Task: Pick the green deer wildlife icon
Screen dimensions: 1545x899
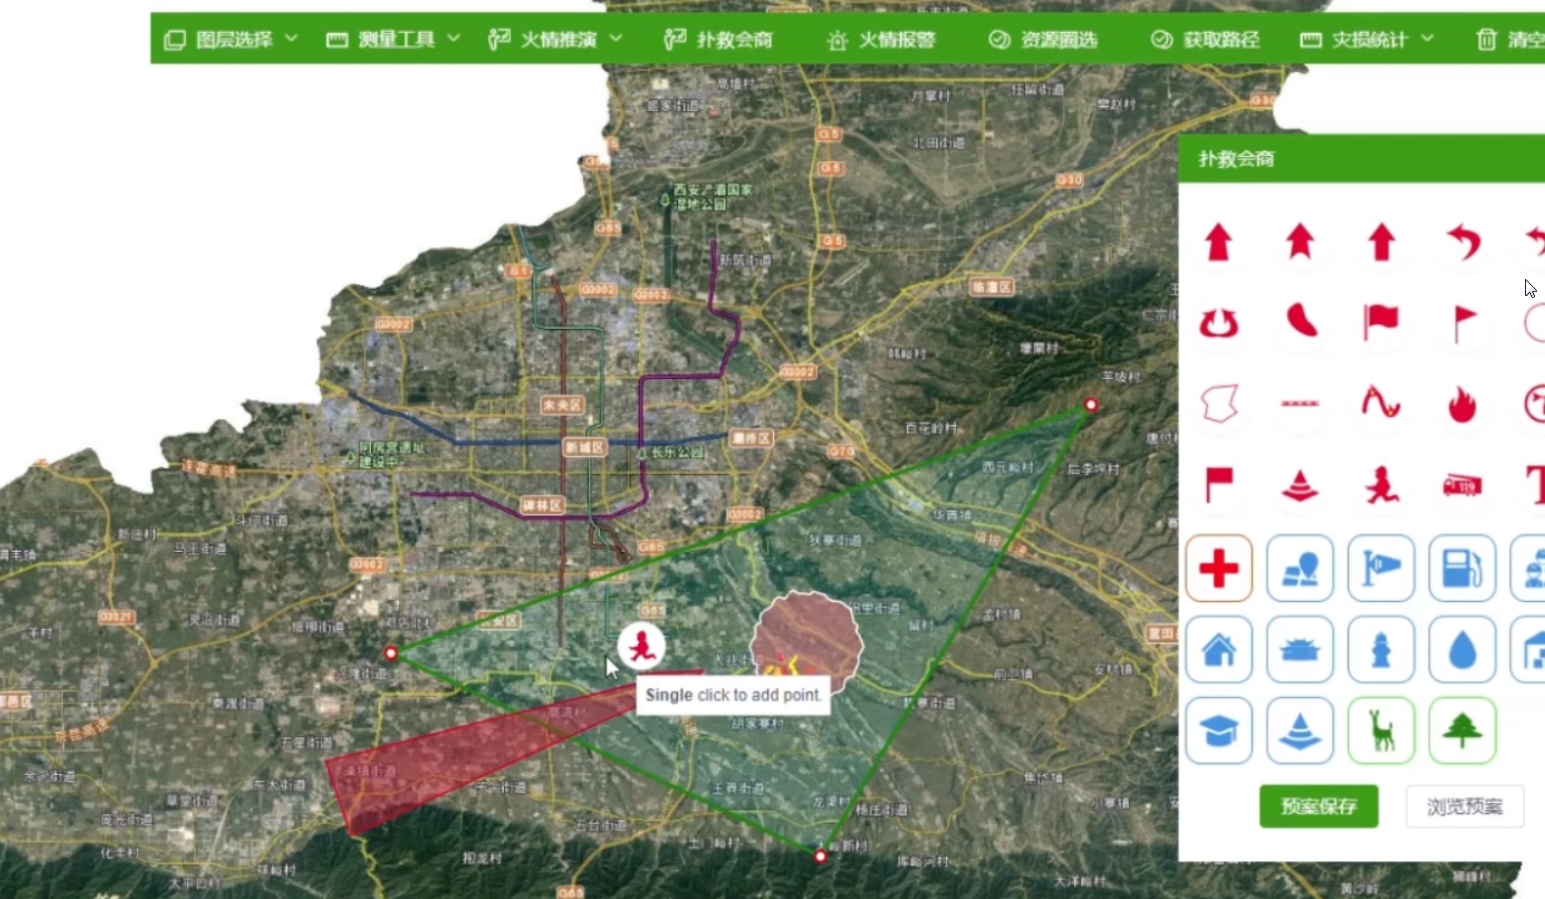Action: [x=1381, y=731]
